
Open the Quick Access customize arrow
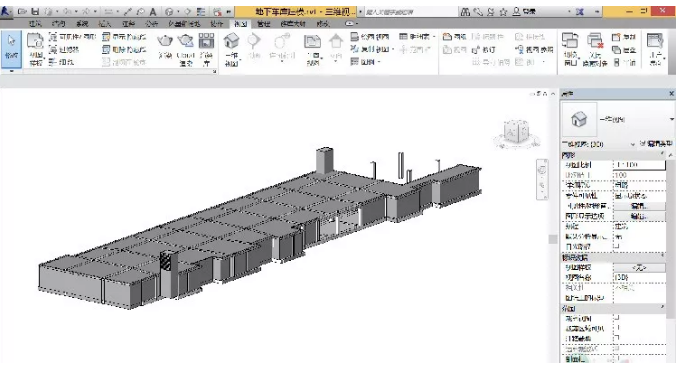(x=229, y=12)
